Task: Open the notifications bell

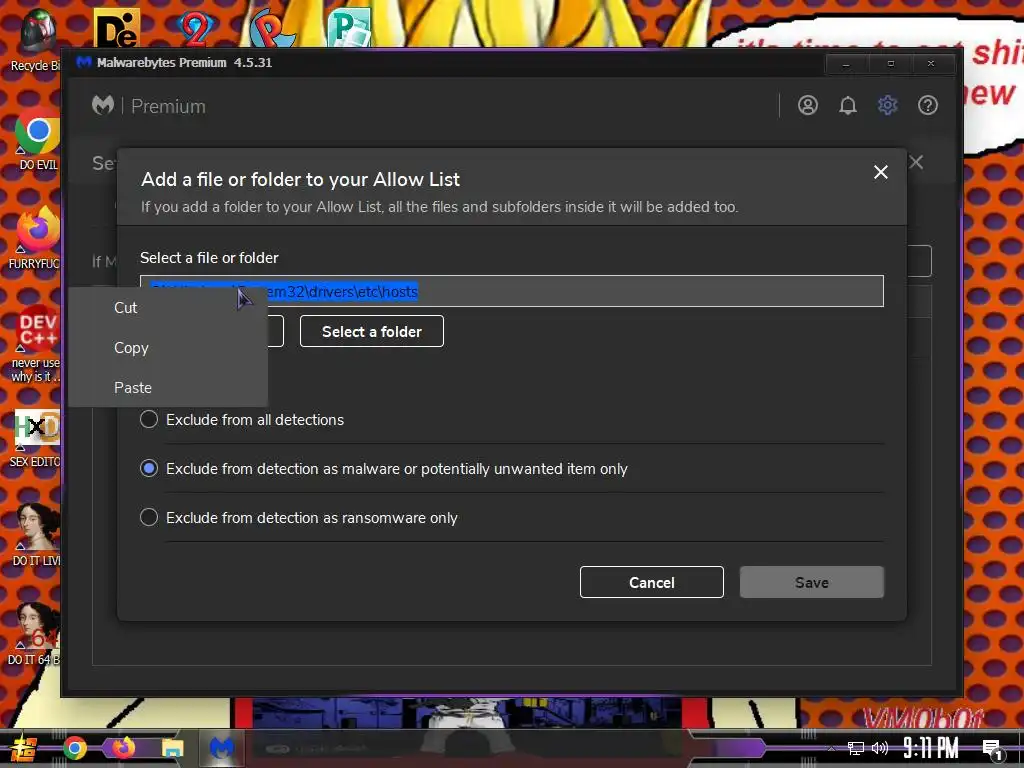Action: 848,105
